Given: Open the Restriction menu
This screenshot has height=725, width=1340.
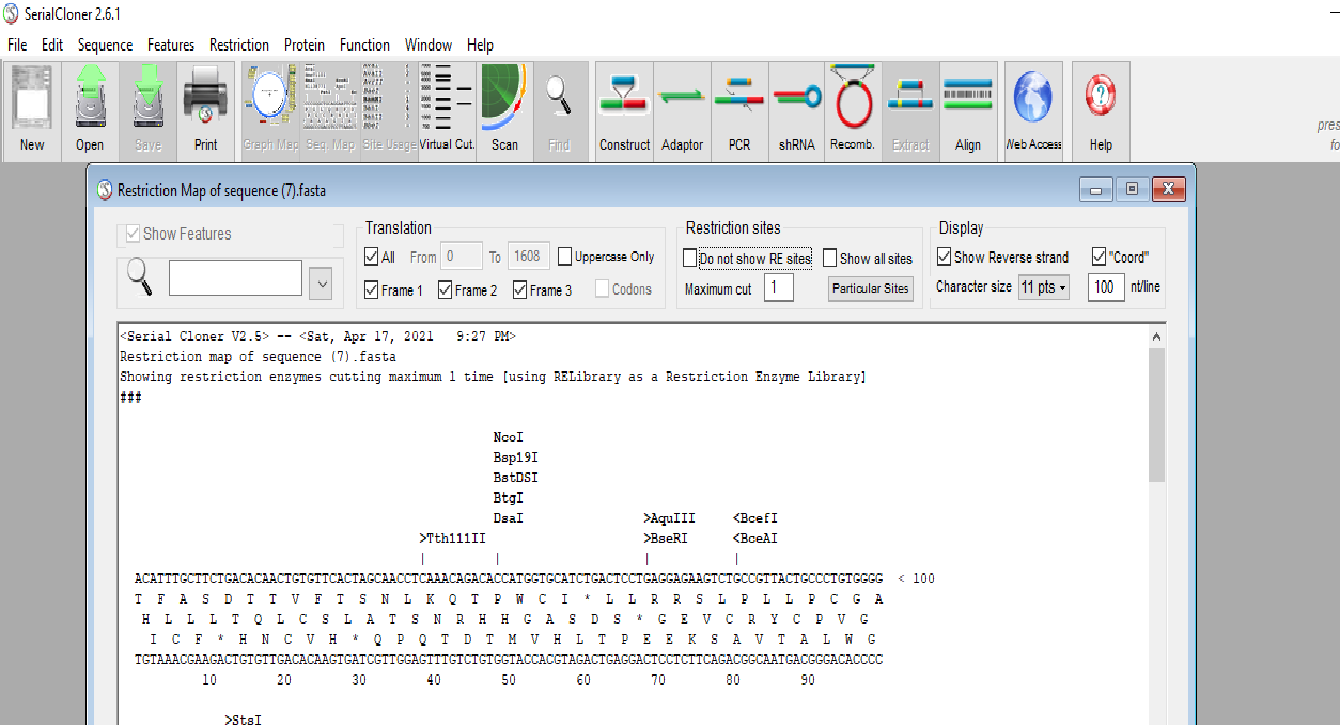Looking at the screenshot, I should coord(239,45).
